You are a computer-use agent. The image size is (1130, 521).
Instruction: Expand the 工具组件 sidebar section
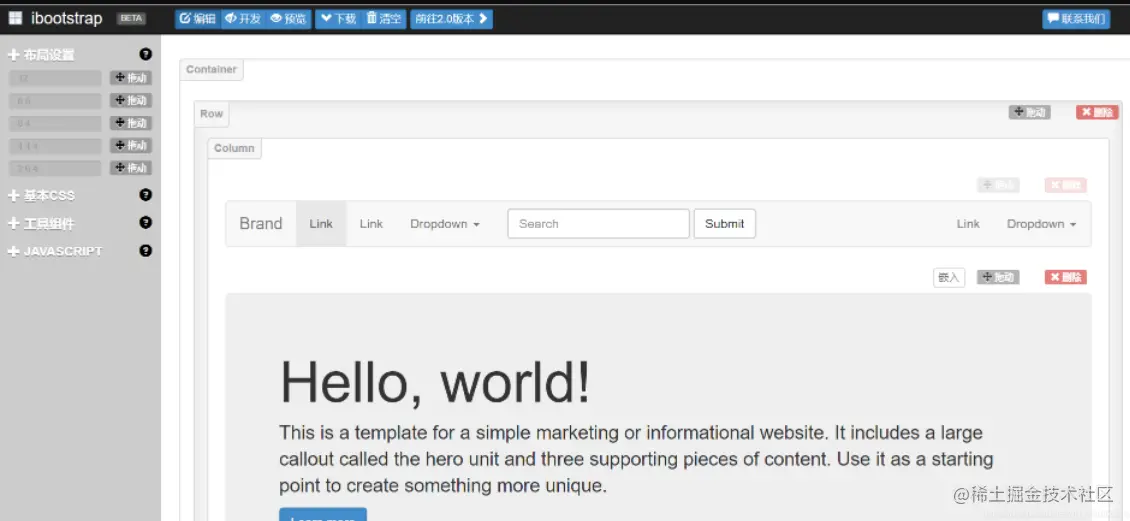(41, 223)
